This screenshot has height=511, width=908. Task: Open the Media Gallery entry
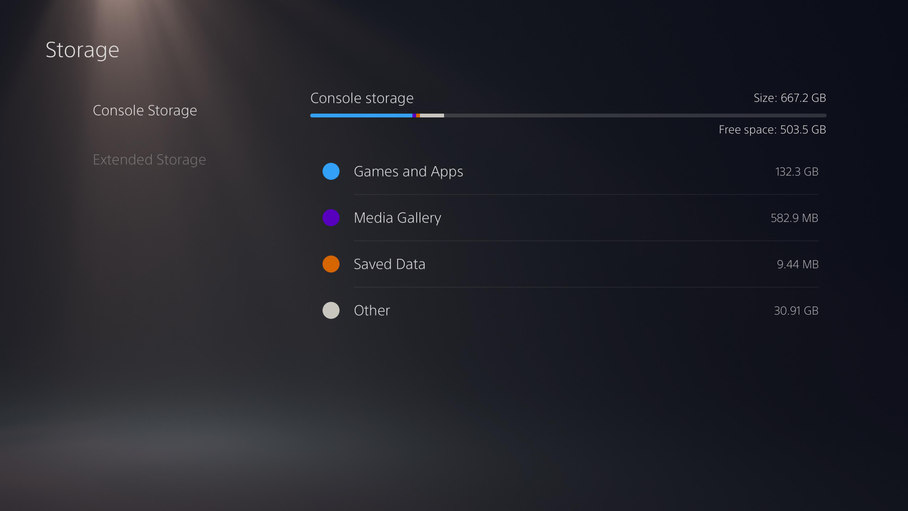[x=570, y=218]
